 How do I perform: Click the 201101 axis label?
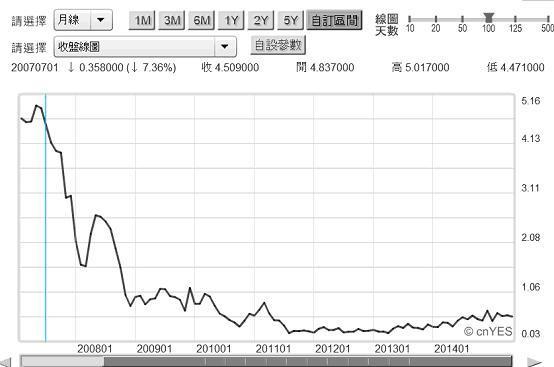(x=273, y=349)
